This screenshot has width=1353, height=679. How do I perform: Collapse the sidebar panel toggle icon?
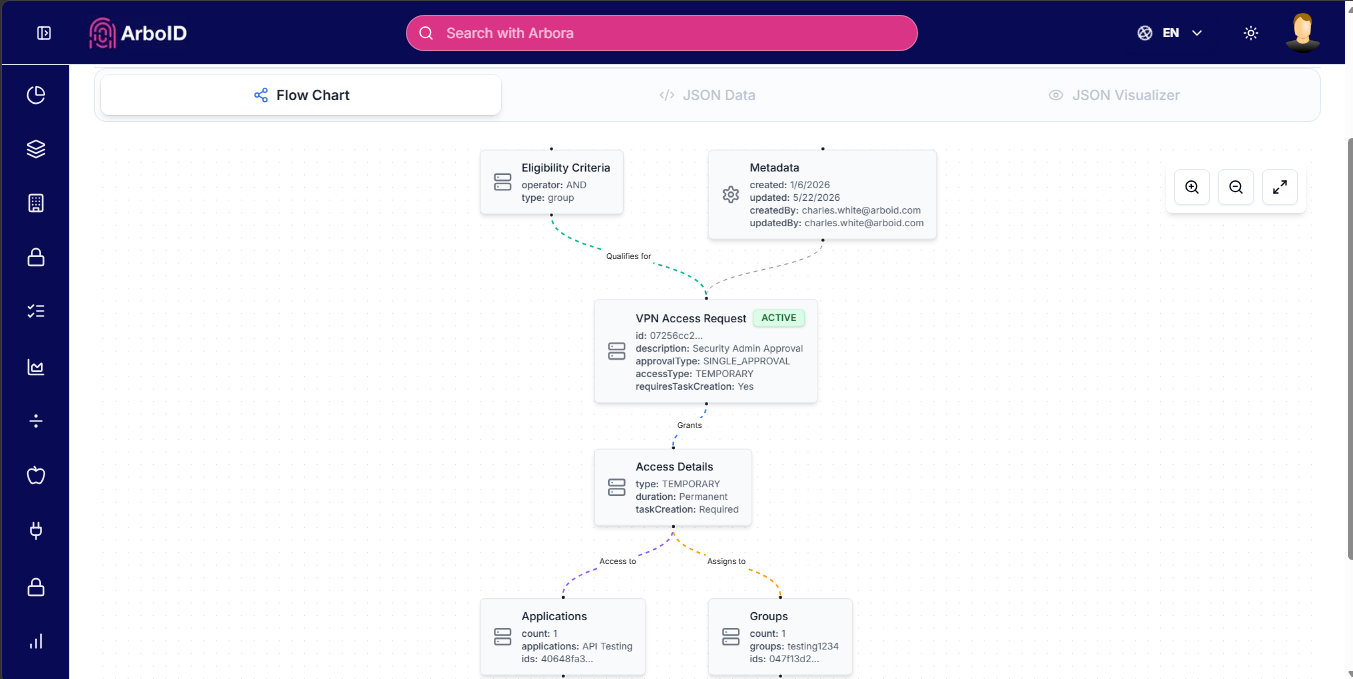pyautogui.click(x=44, y=33)
